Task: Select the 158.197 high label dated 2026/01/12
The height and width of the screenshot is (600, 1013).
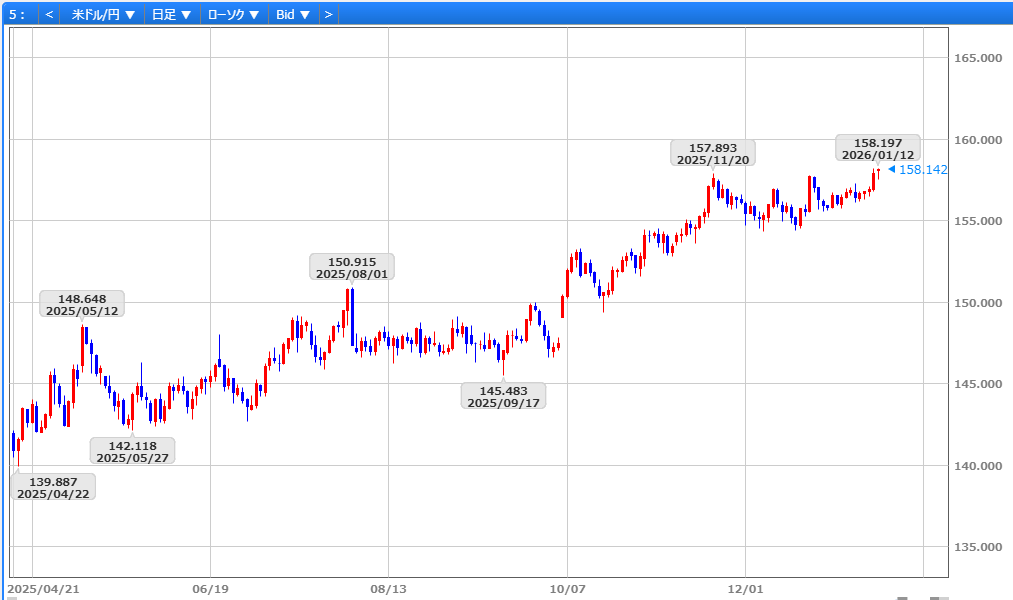Action: click(877, 149)
